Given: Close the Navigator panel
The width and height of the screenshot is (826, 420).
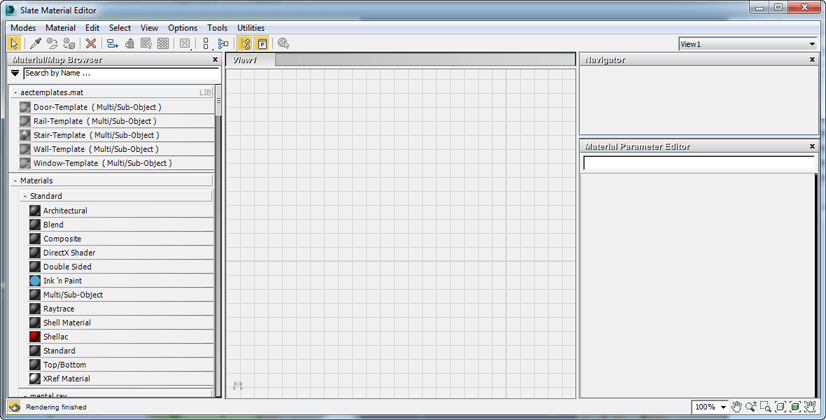Looking at the screenshot, I should pyautogui.click(x=812, y=60).
